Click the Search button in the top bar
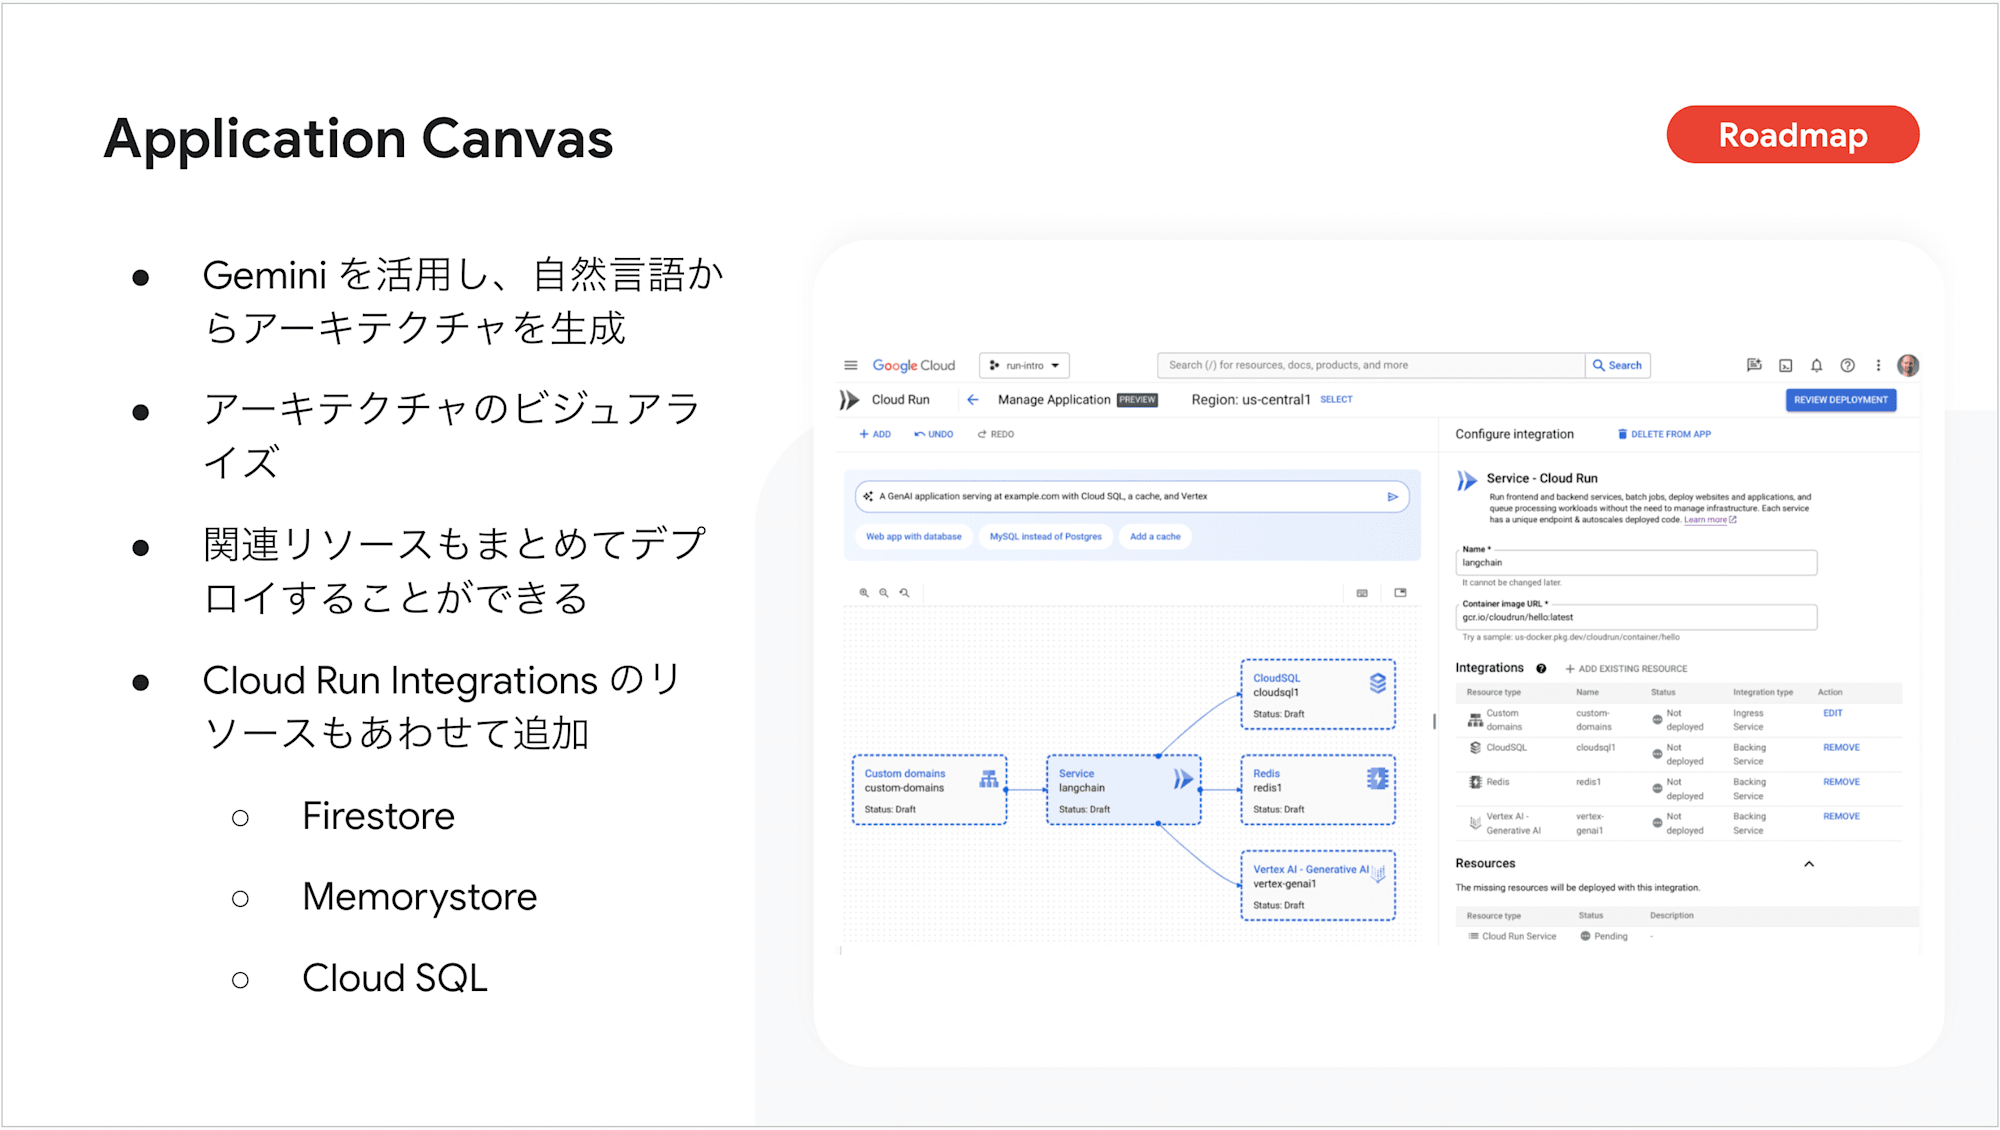Viewport: 2000px width, 1130px height. pos(1618,366)
